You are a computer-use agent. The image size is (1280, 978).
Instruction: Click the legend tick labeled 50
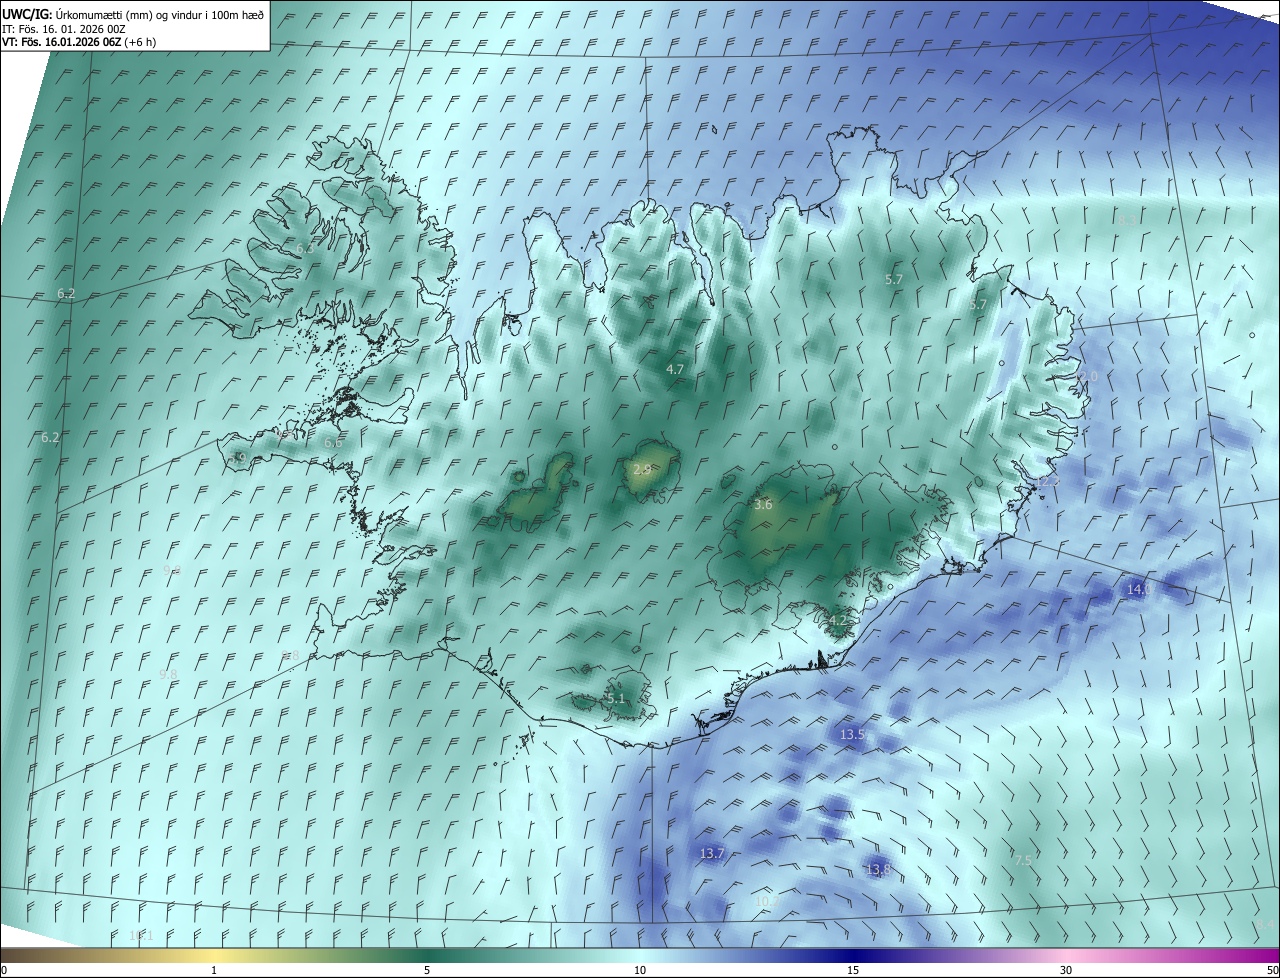tap(1273, 970)
